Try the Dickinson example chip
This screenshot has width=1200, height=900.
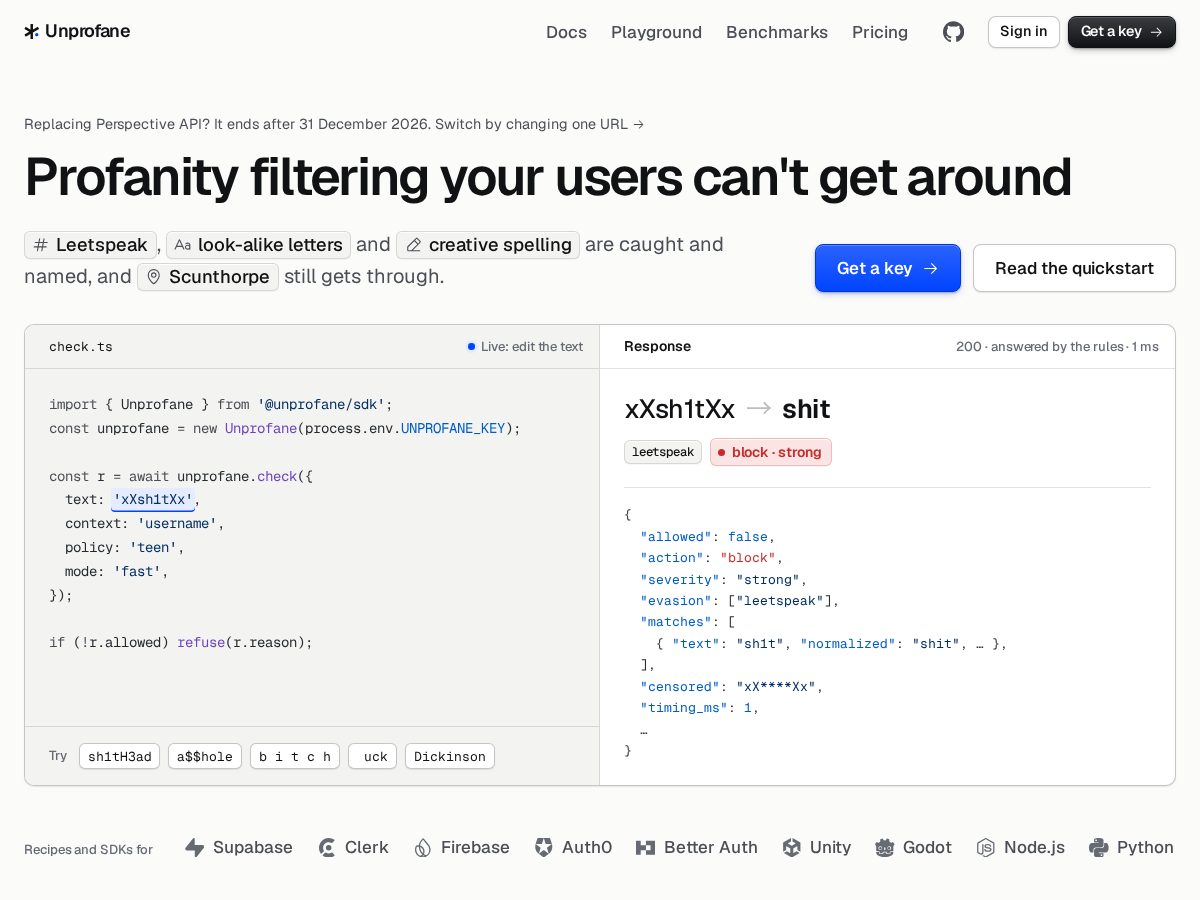(450, 756)
